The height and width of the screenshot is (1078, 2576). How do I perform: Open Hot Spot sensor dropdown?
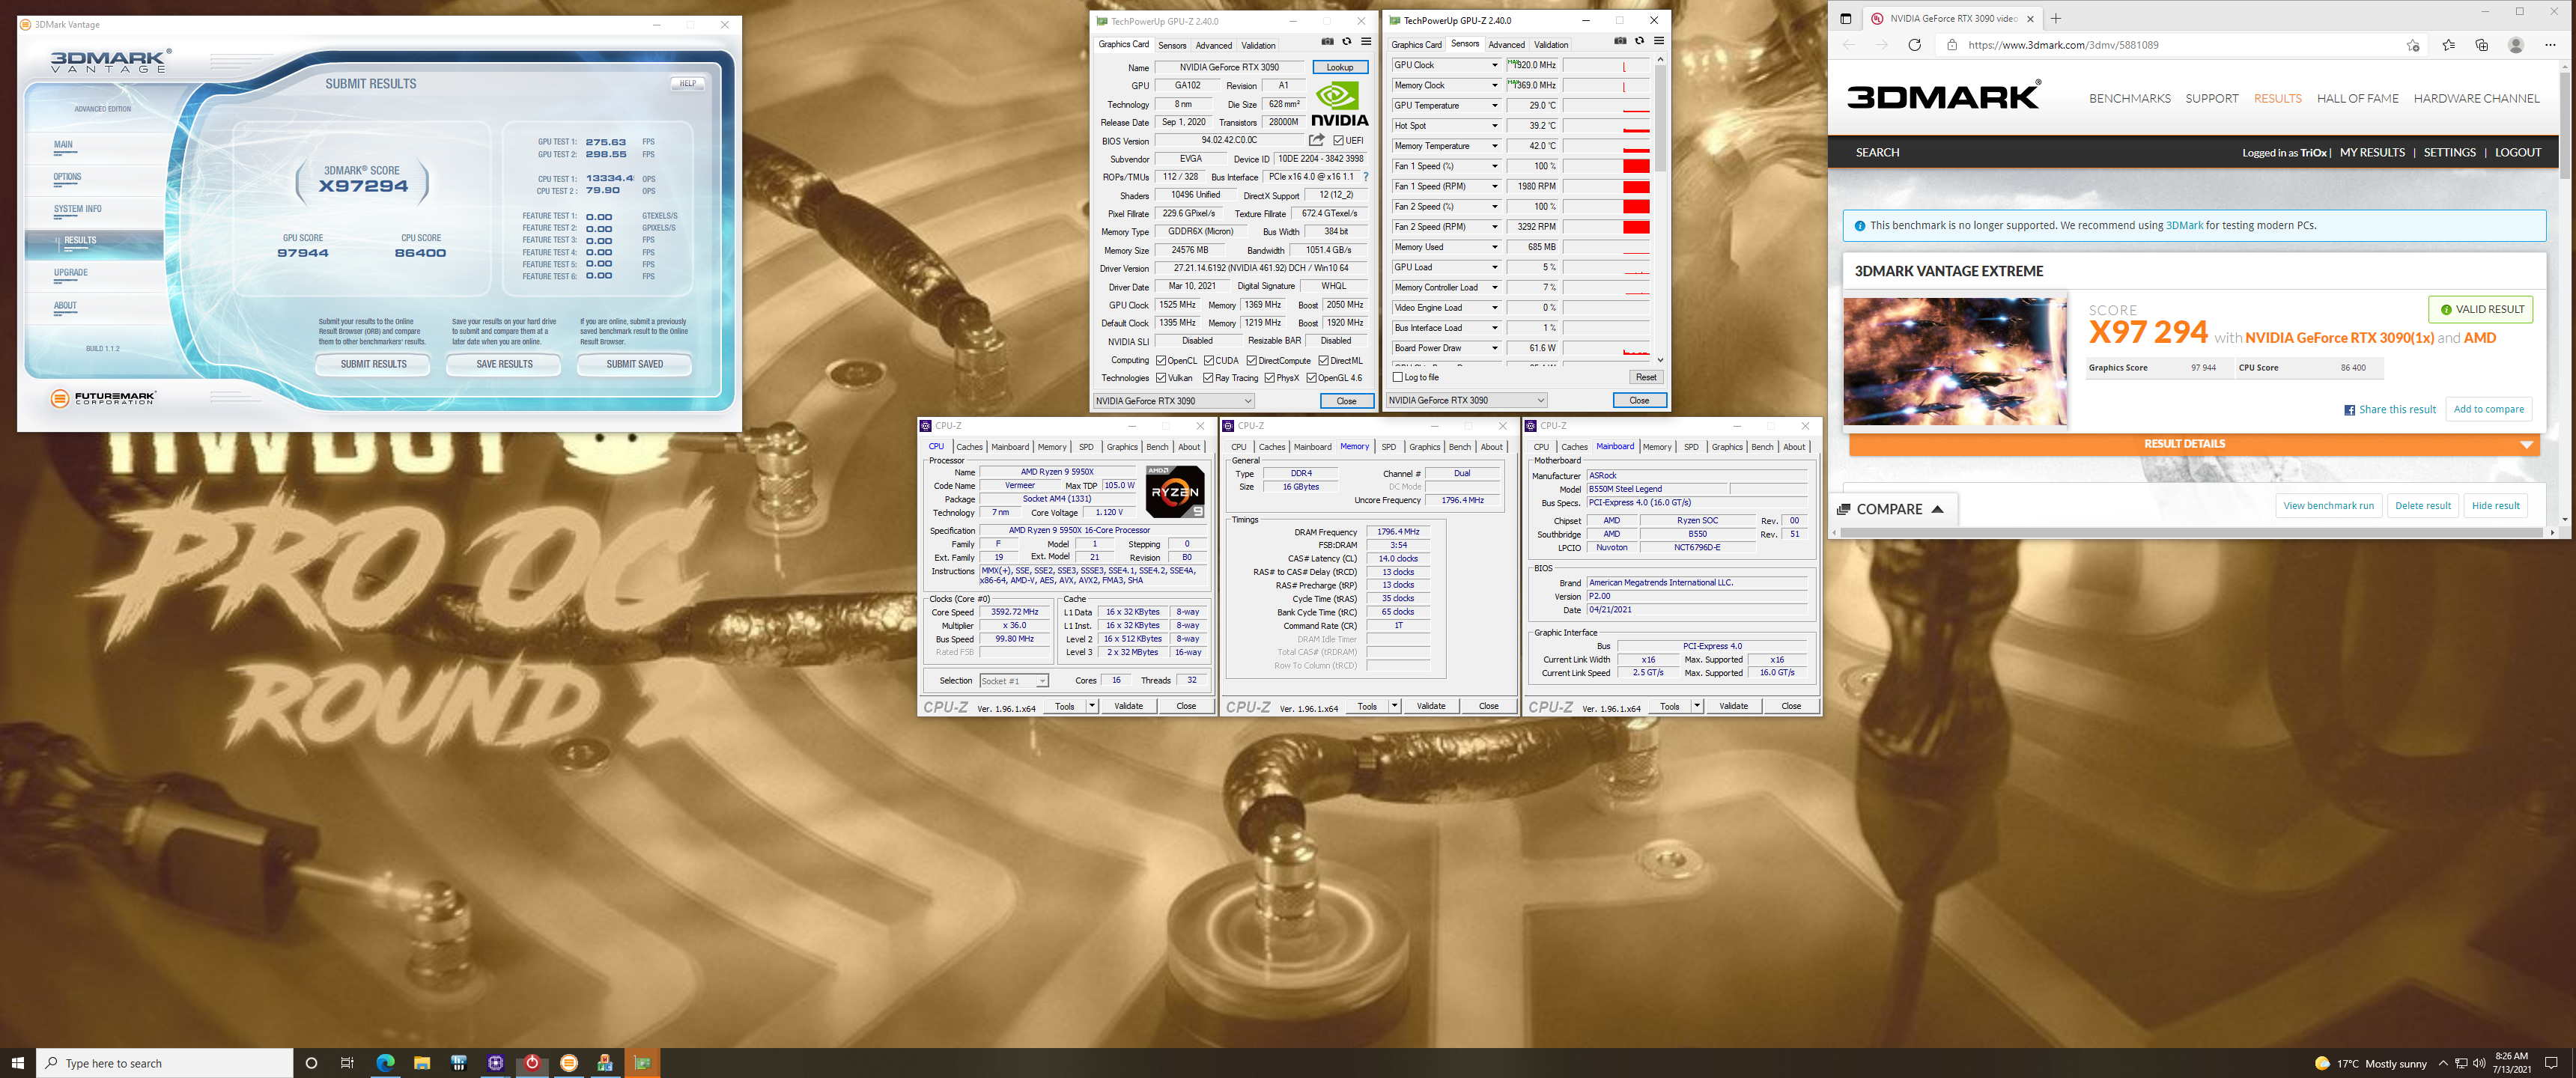(1494, 125)
